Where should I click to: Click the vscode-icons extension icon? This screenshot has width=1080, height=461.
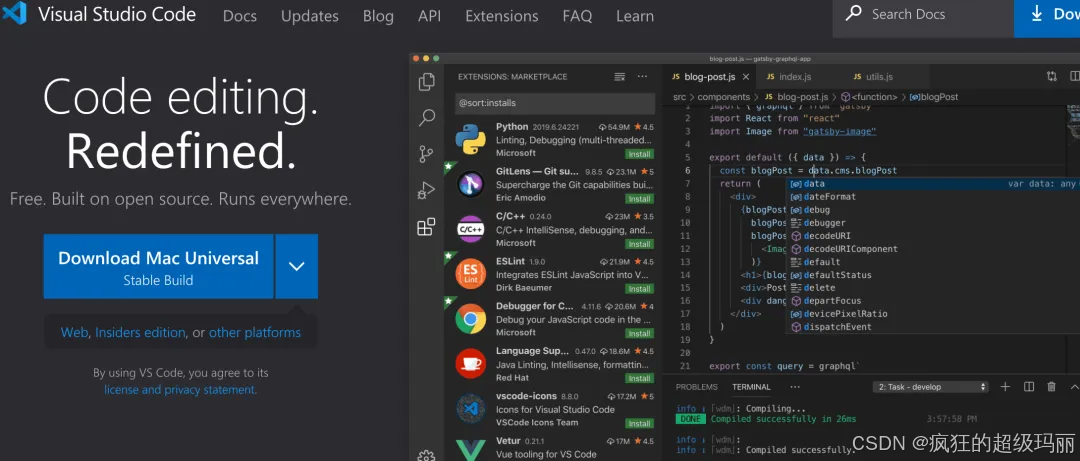tap(470, 409)
